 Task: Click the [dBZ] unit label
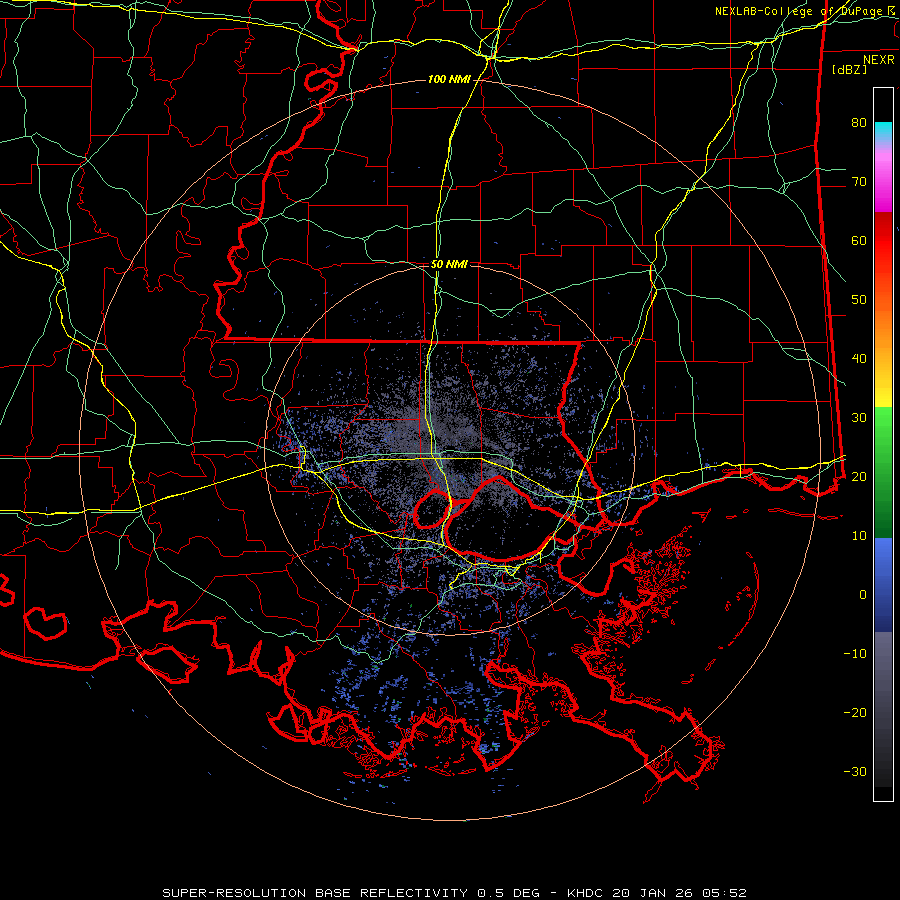click(849, 69)
